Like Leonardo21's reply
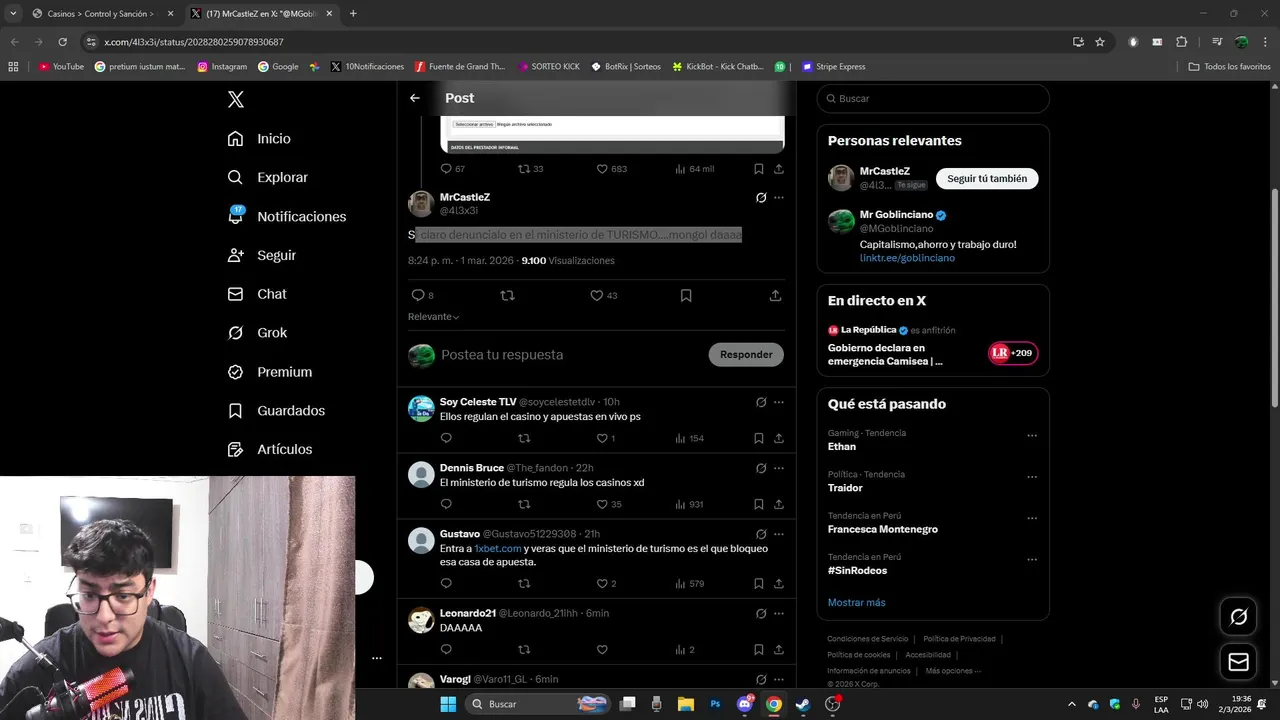The image size is (1280, 720). click(x=602, y=649)
